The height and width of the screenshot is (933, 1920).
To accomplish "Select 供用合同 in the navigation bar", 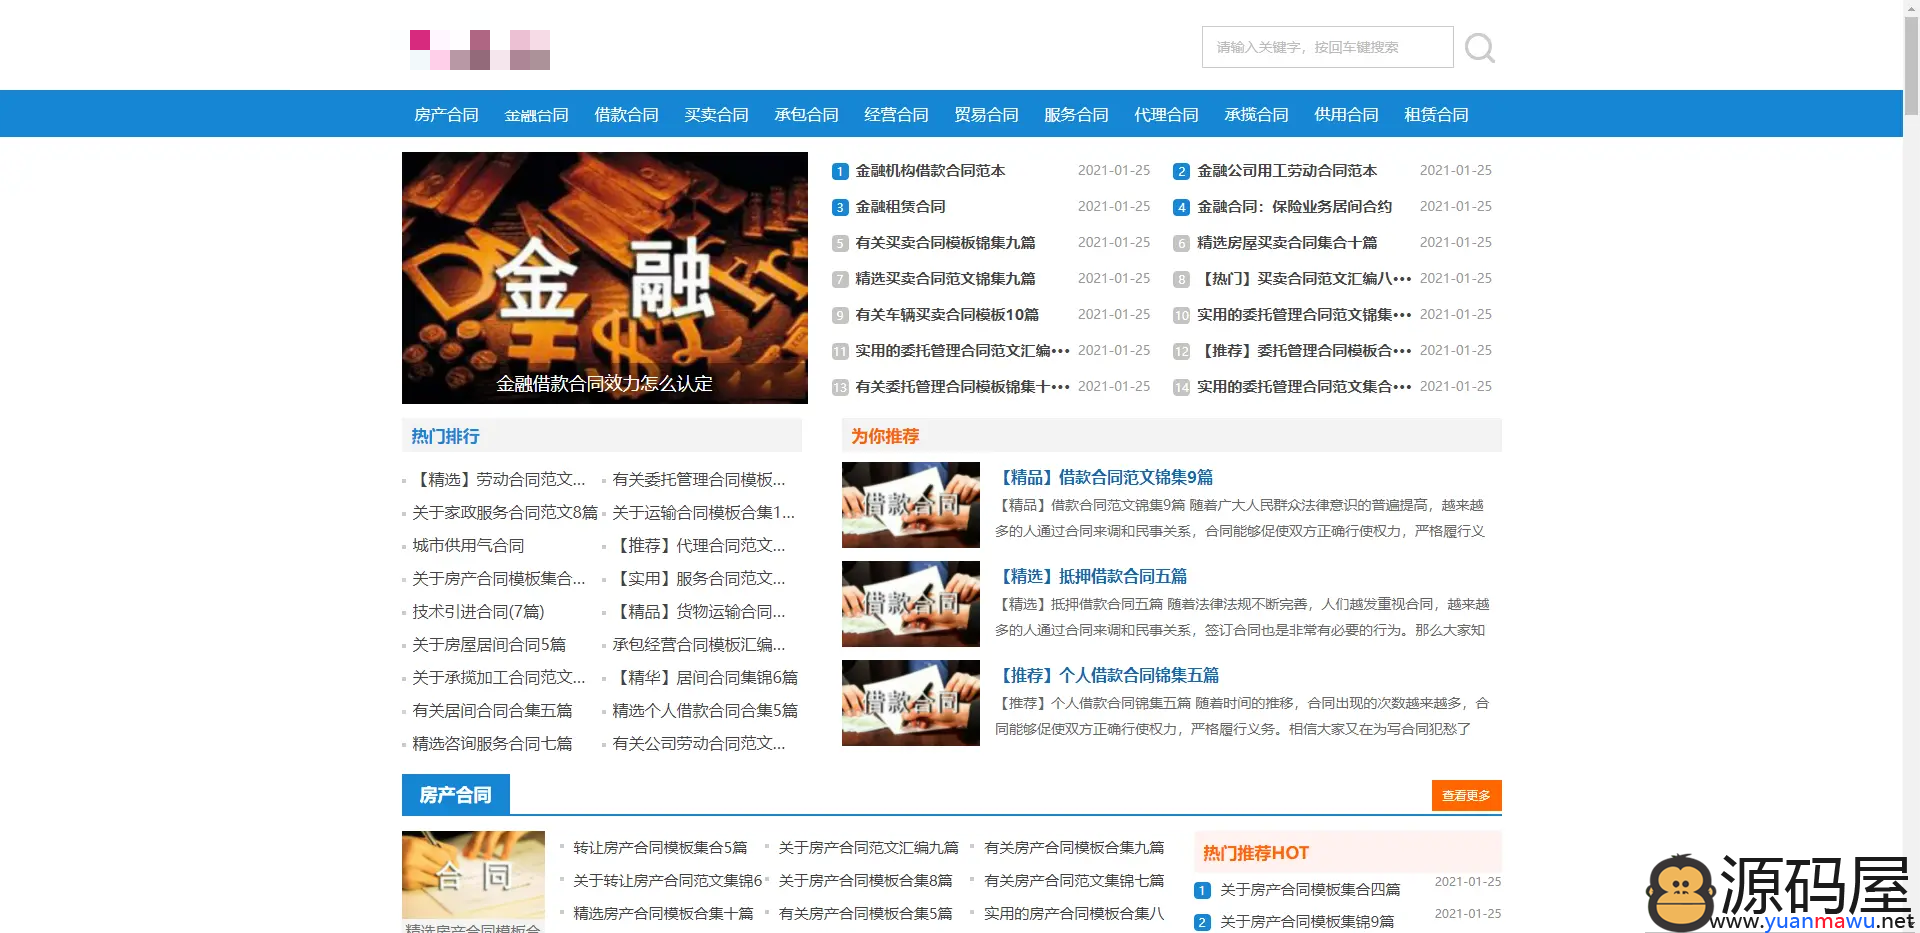I will point(1346,115).
